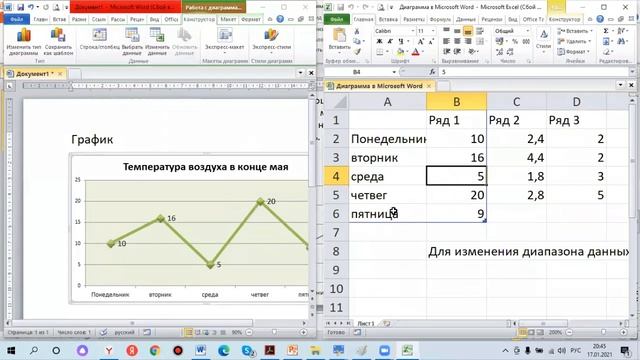This screenshot has width=640, height=360.
Task: Click Edit Data (Изменить данные) in Word
Action: click(157, 42)
